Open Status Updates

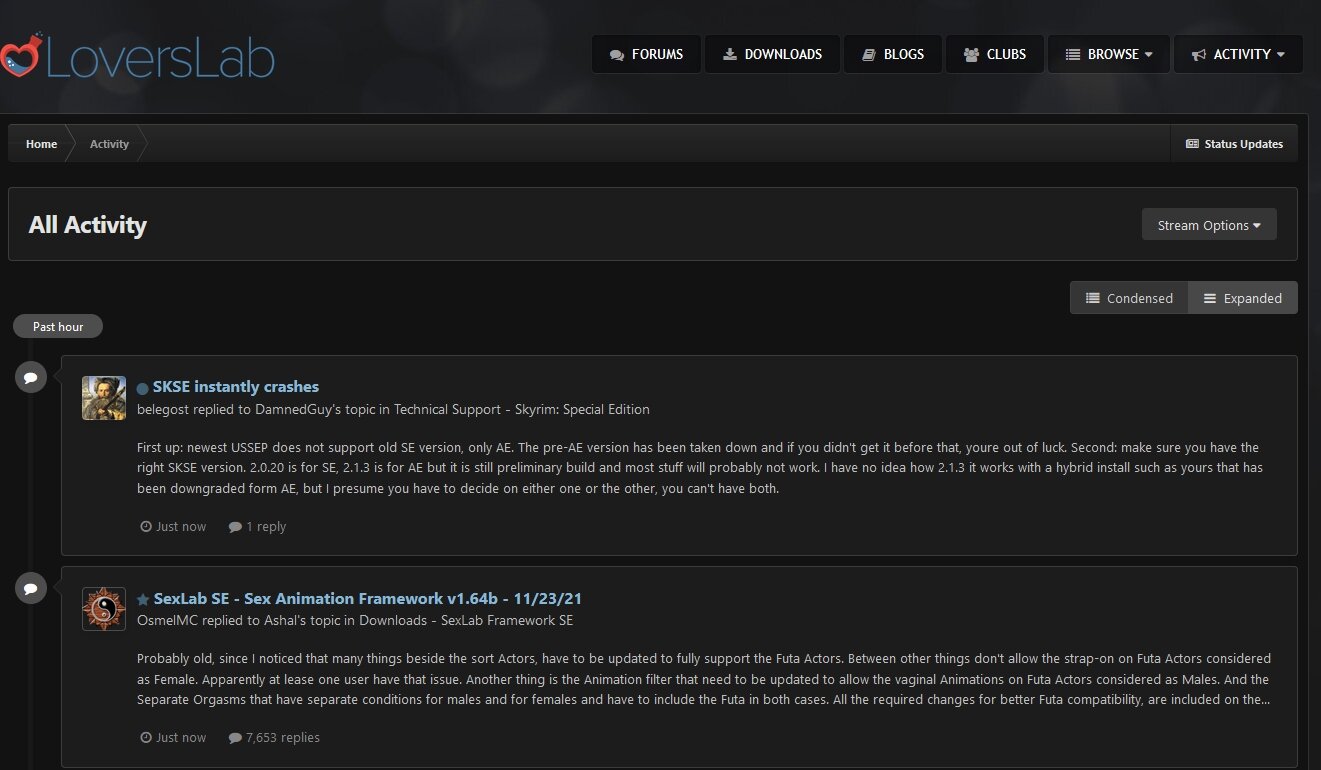point(1234,144)
